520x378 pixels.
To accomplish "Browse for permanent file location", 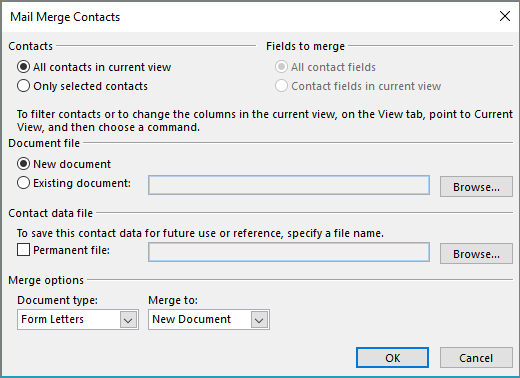I will point(476,254).
